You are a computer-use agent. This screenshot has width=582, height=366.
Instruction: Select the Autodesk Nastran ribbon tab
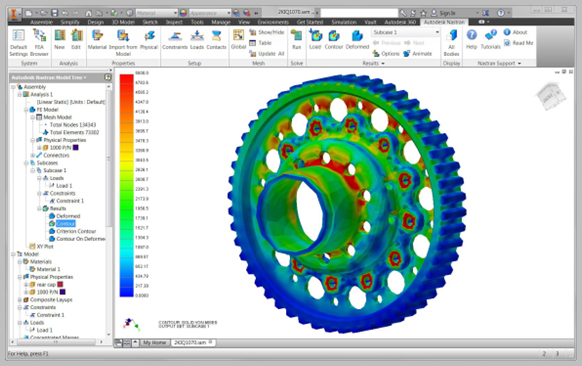(x=444, y=22)
